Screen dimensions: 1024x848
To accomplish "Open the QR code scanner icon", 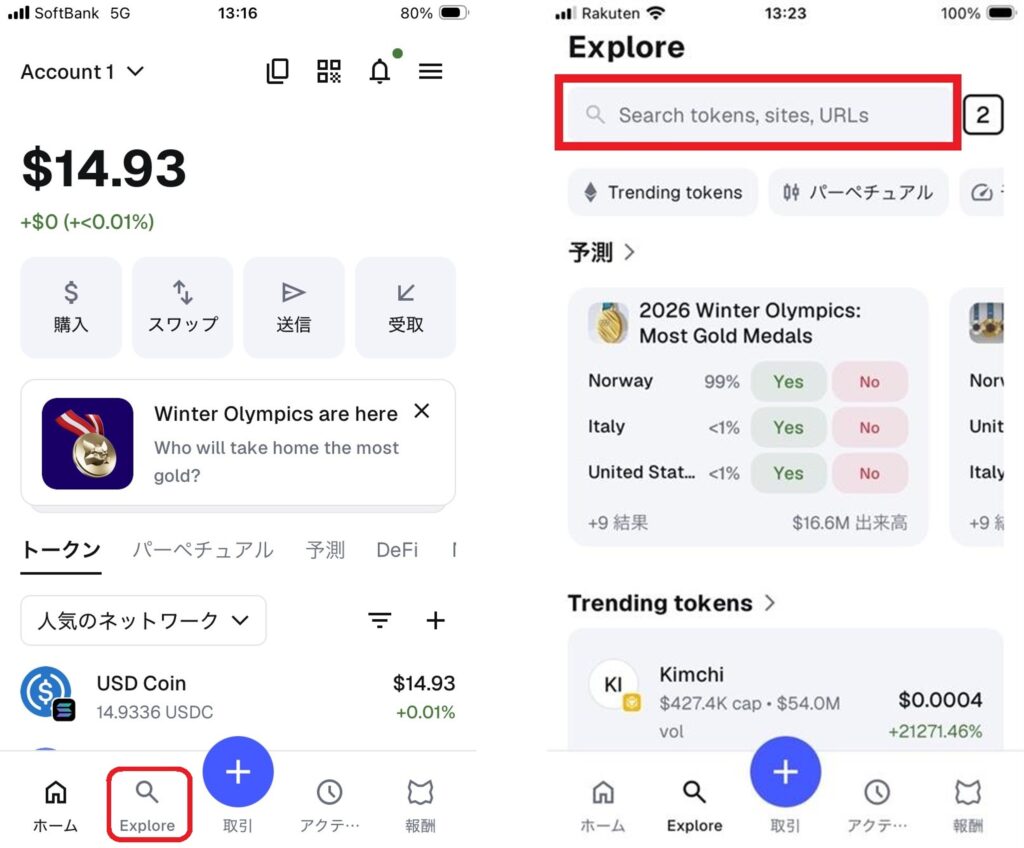I will (x=328, y=71).
